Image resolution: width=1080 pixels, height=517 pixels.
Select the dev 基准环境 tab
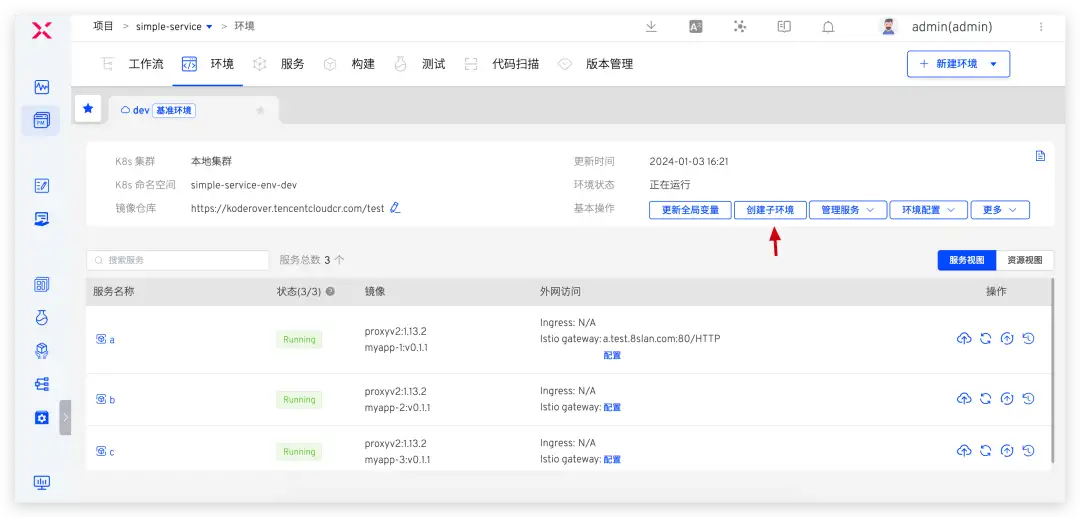click(194, 110)
